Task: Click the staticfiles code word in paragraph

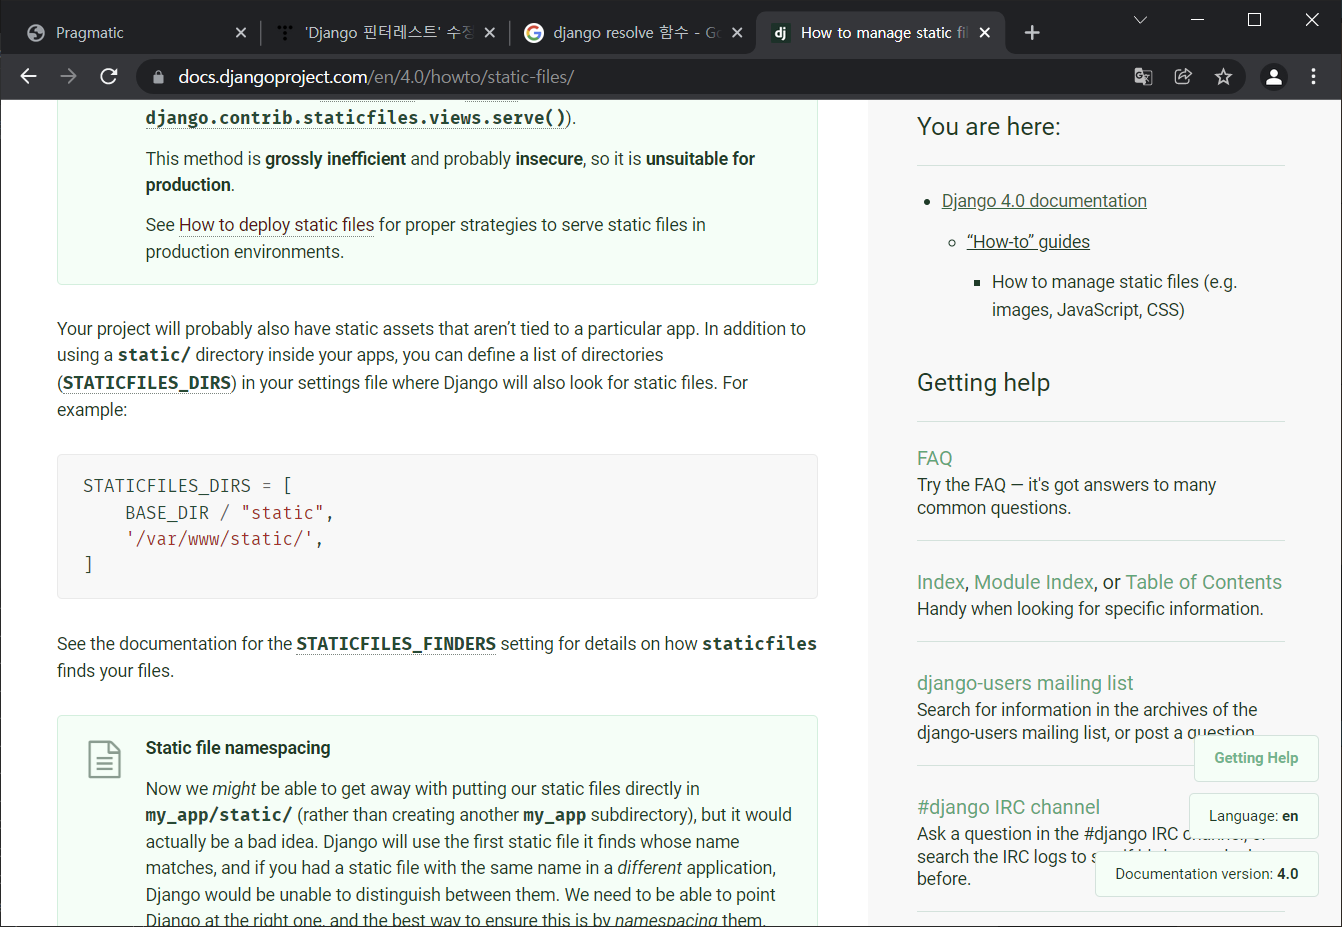Action: (x=759, y=644)
